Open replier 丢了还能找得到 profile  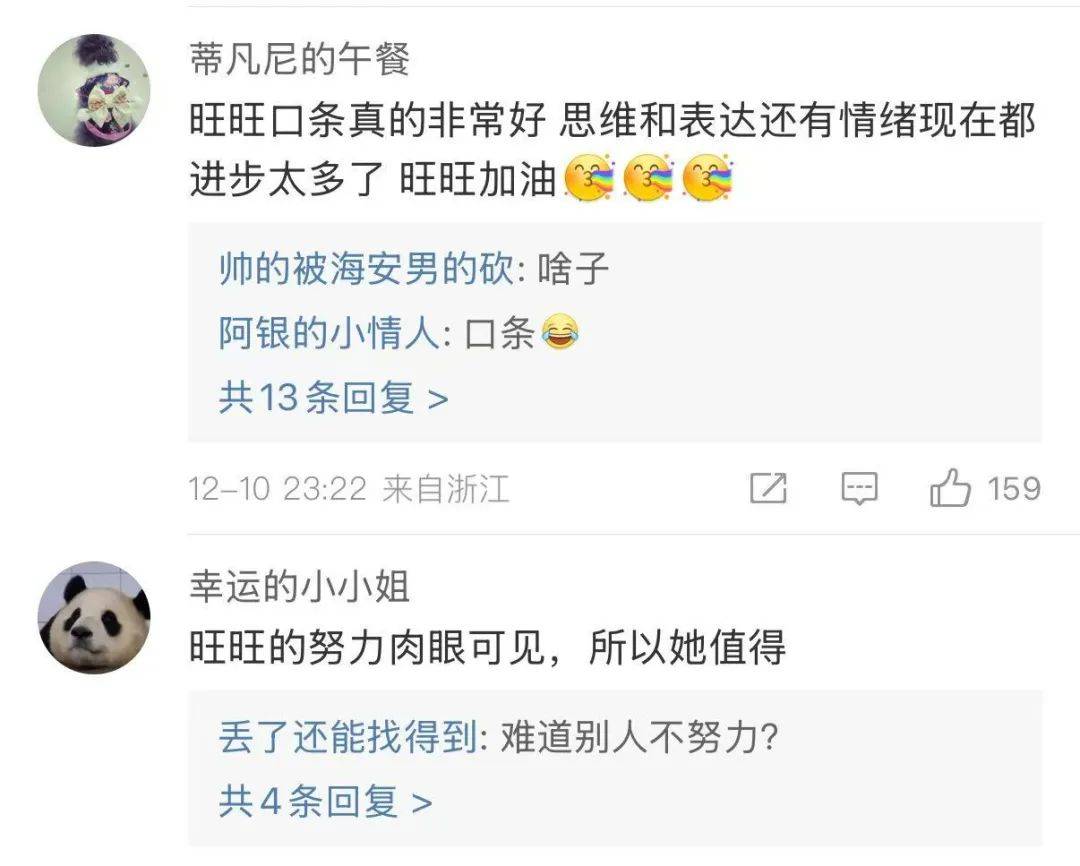349,737
